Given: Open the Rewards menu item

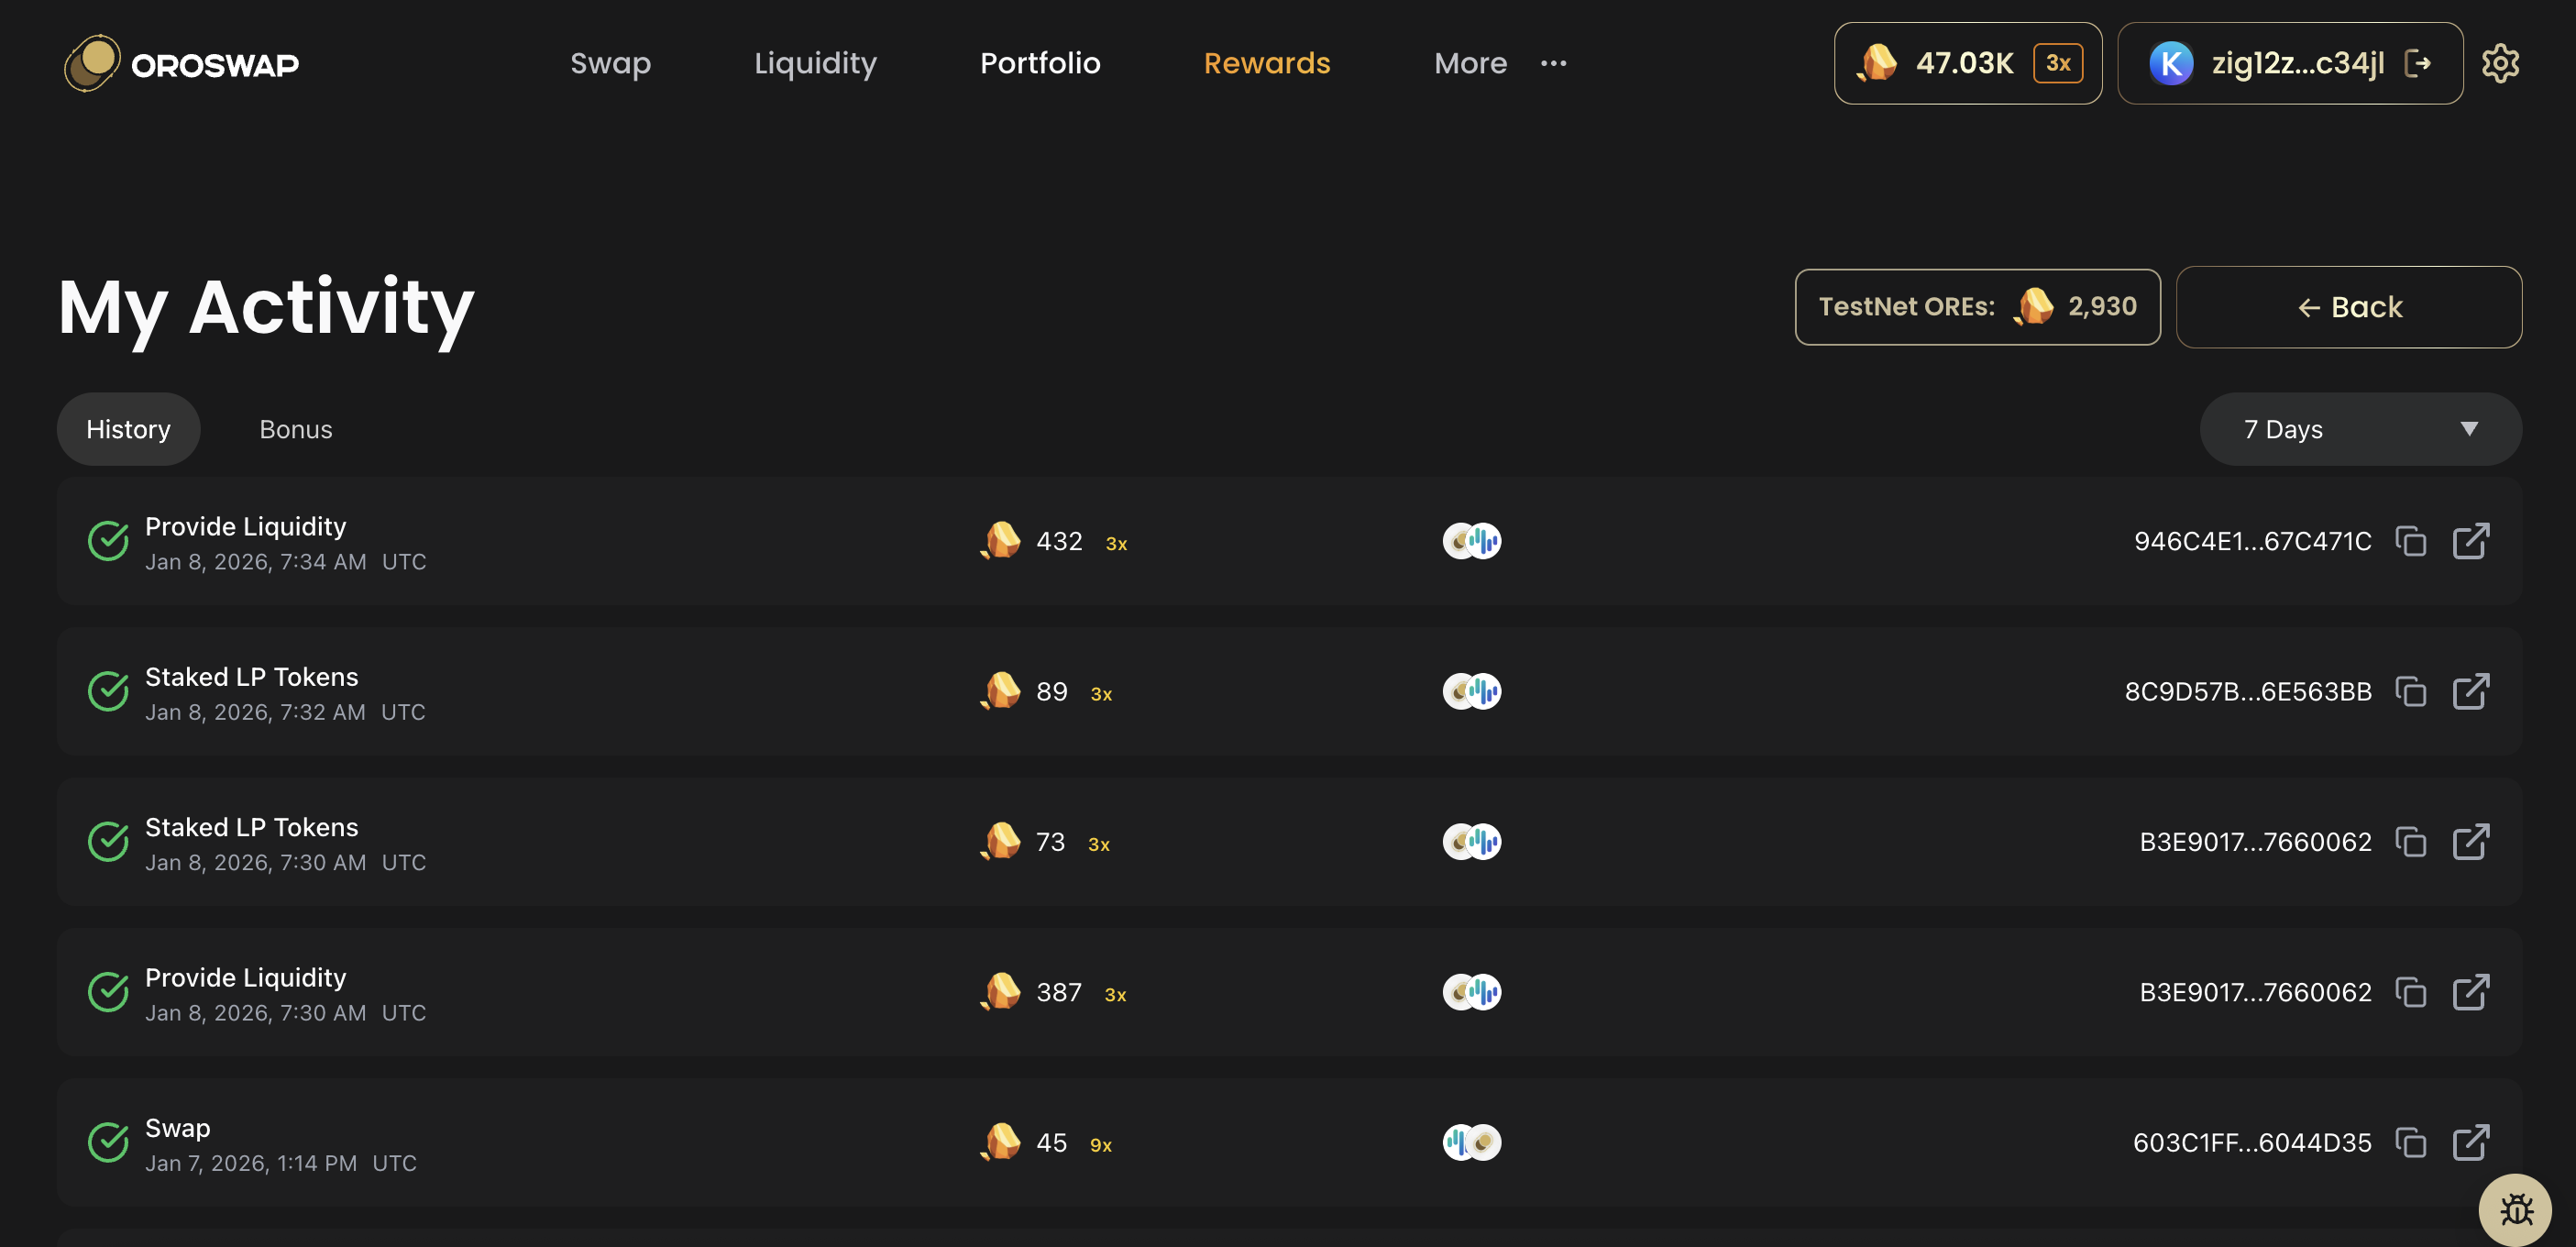Looking at the screenshot, I should coord(1266,62).
